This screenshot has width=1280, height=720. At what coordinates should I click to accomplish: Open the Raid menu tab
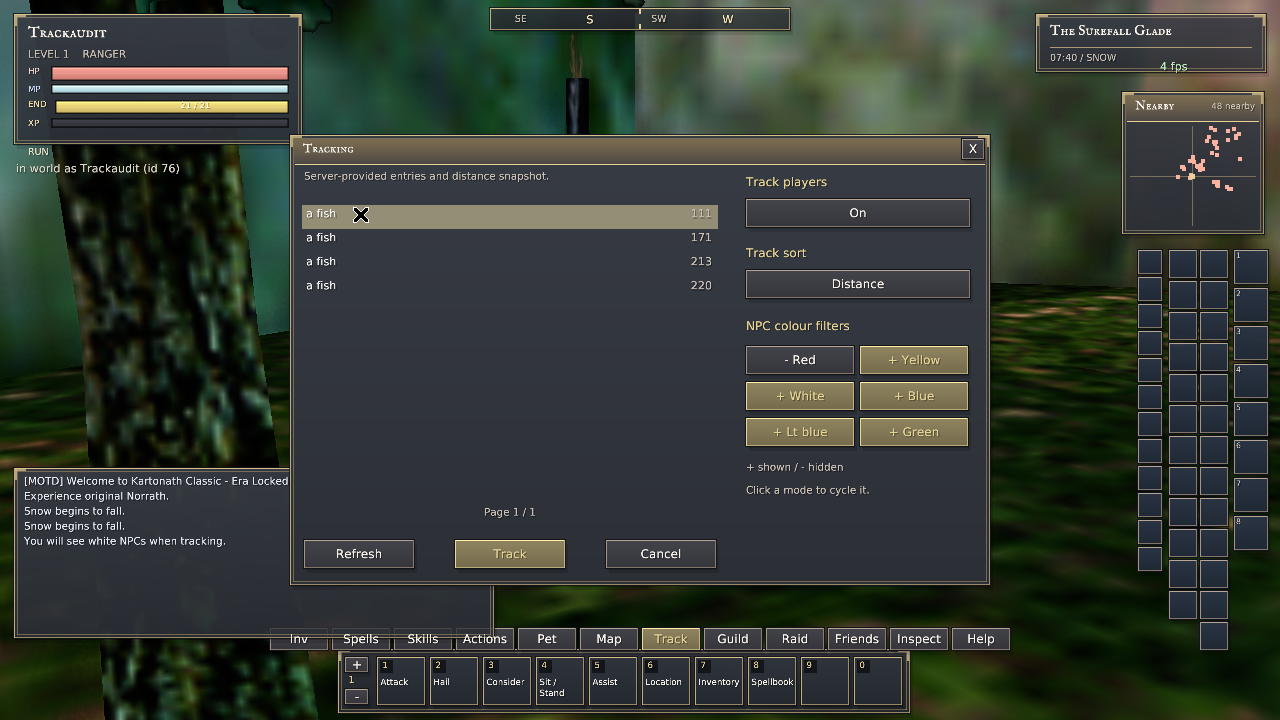click(x=795, y=639)
